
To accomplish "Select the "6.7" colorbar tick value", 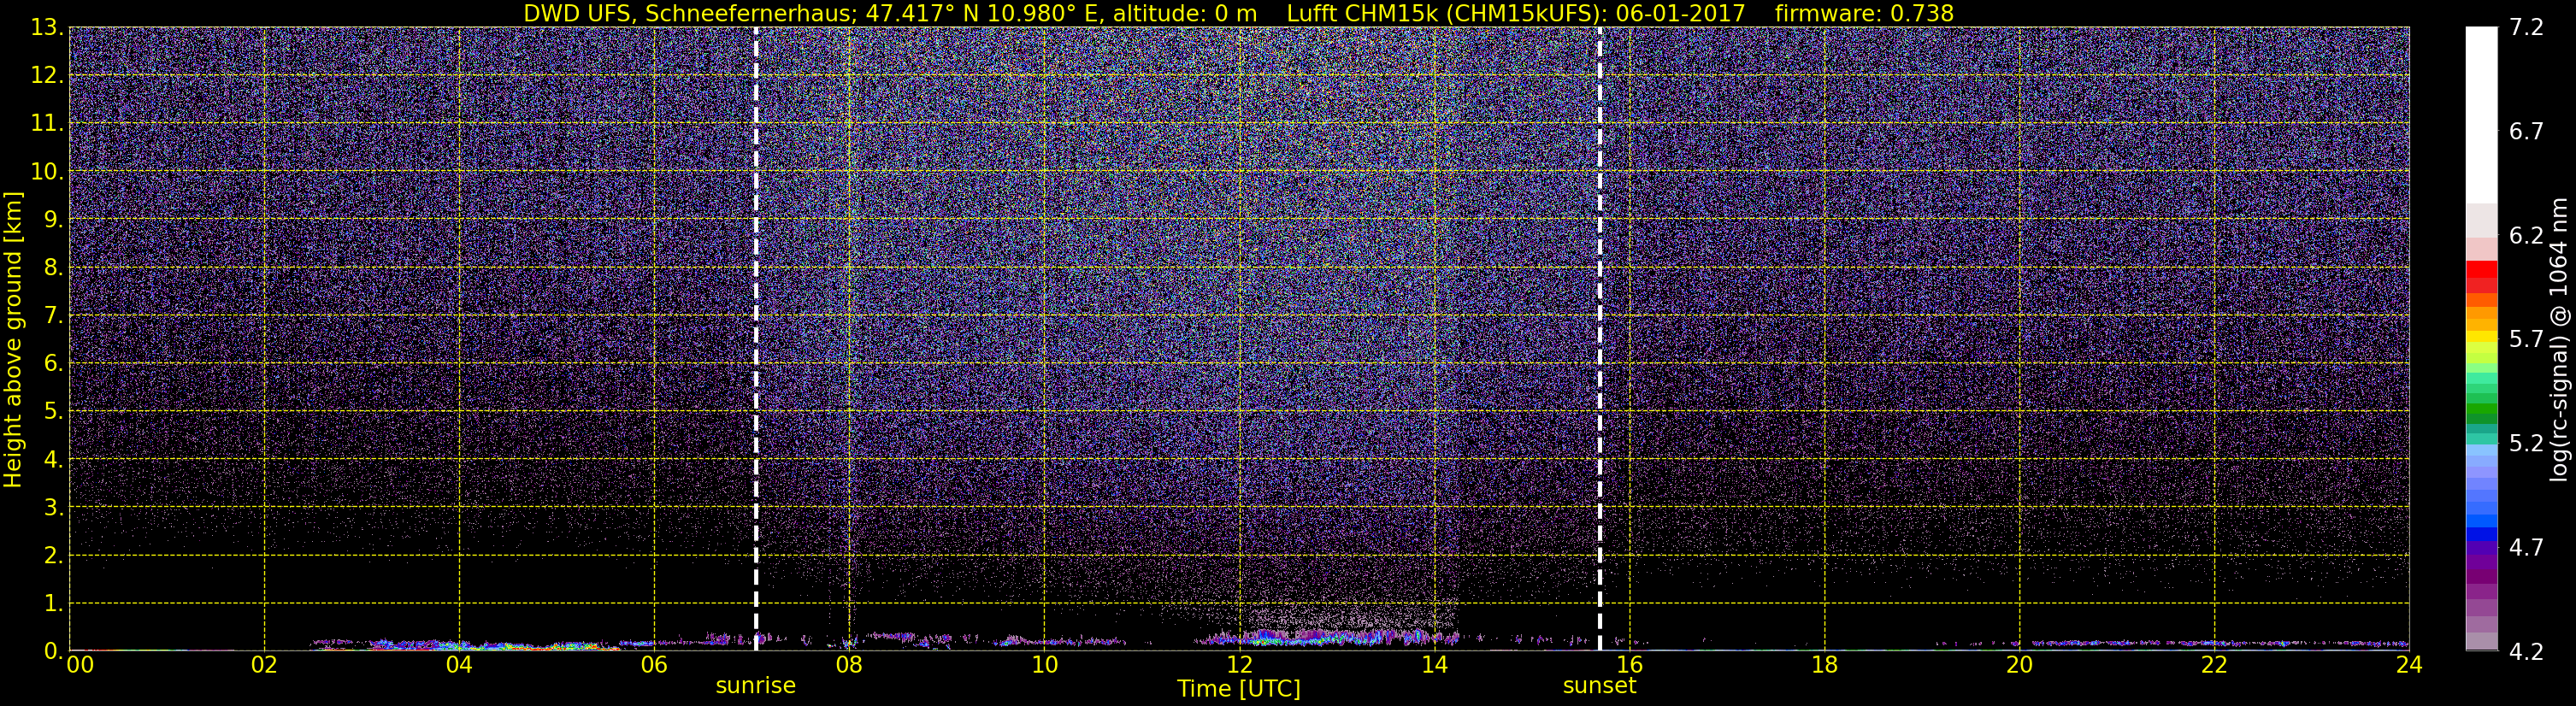I will tap(2526, 132).
